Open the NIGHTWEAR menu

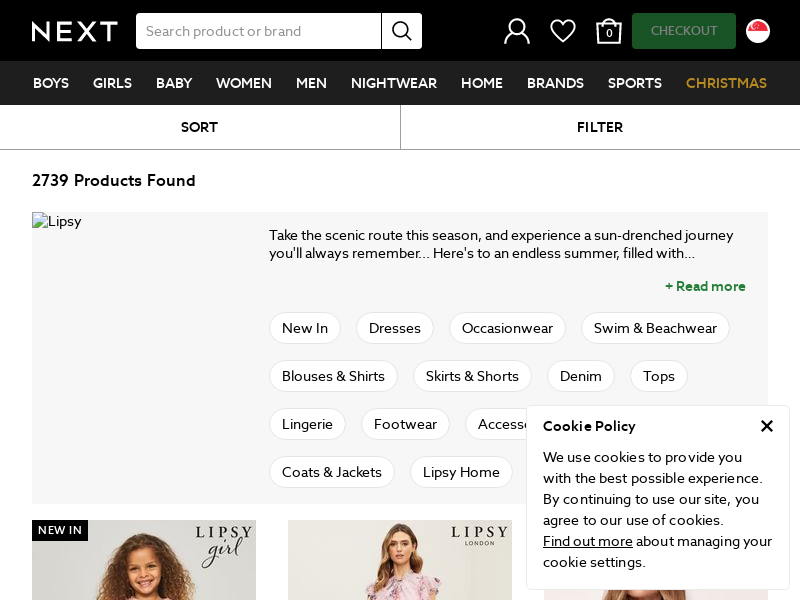(x=394, y=83)
